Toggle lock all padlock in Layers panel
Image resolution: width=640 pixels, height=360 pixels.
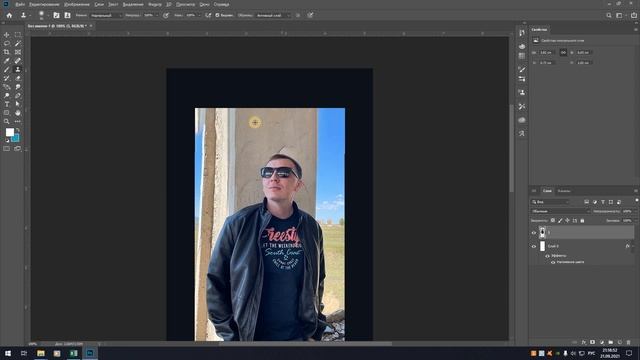coord(582,220)
